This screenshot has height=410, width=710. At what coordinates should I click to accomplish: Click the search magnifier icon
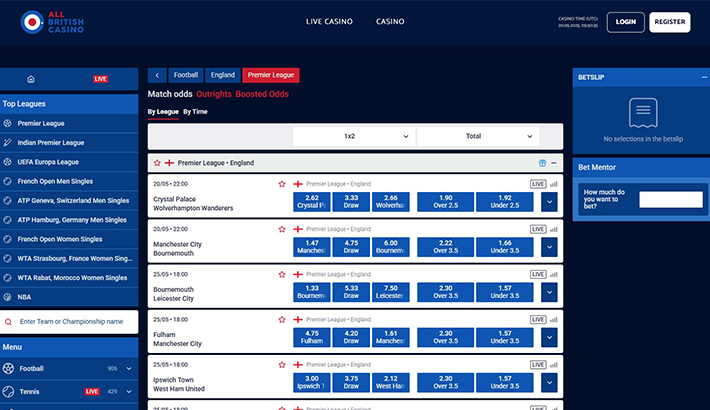tap(8, 322)
